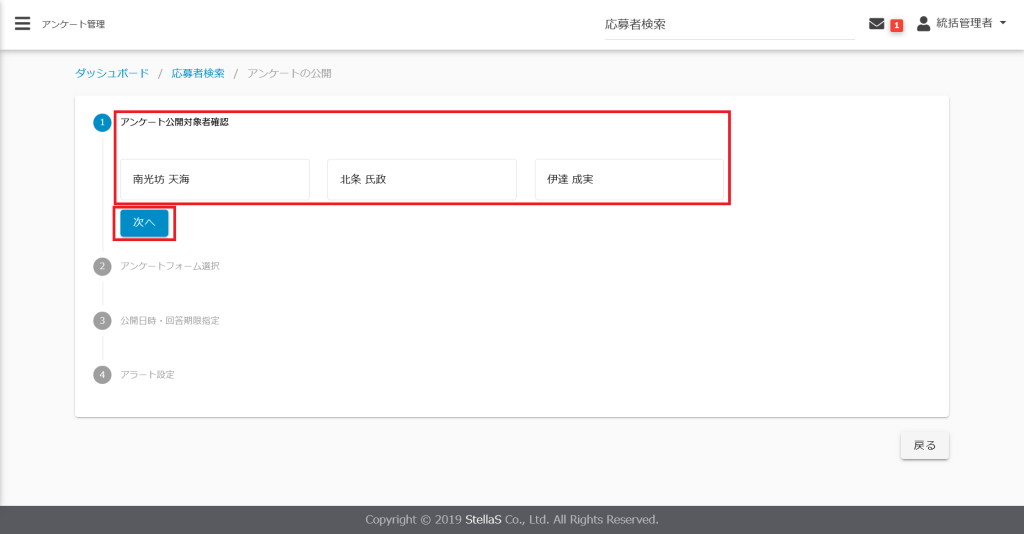Select the 南光坊 天海 applicant card
The image size is (1024, 534).
click(x=214, y=180)
